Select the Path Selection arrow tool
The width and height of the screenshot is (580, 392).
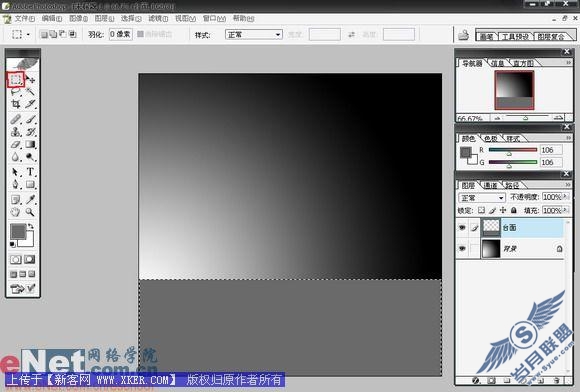16,172
